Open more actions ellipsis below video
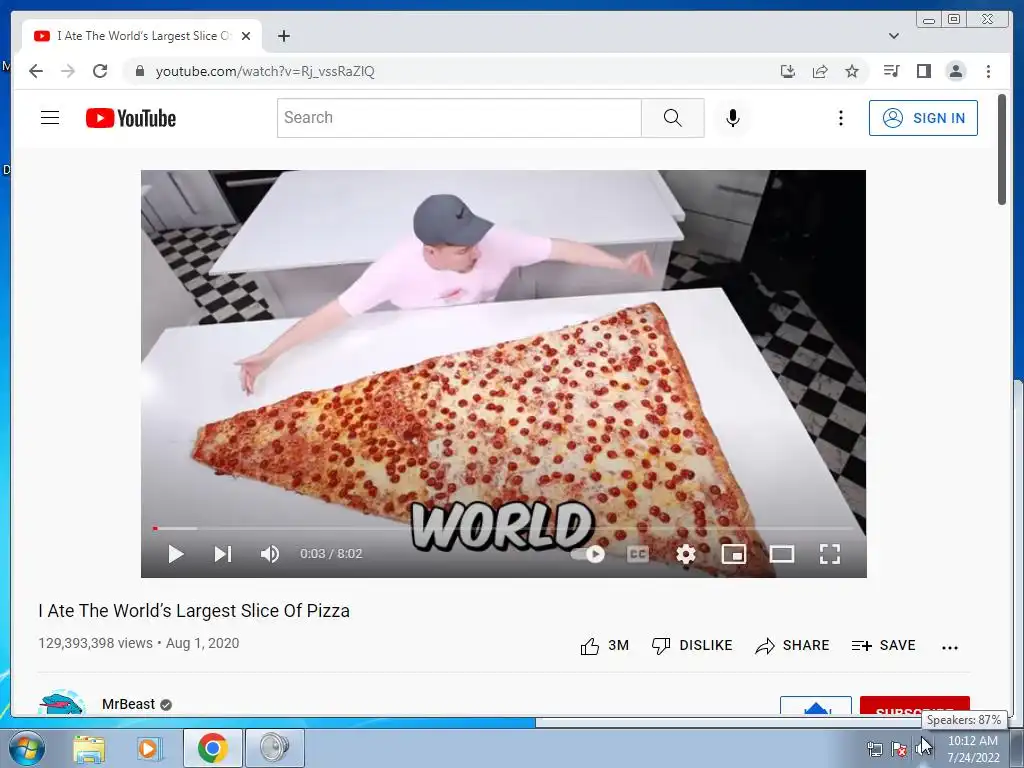 [950, 648]
